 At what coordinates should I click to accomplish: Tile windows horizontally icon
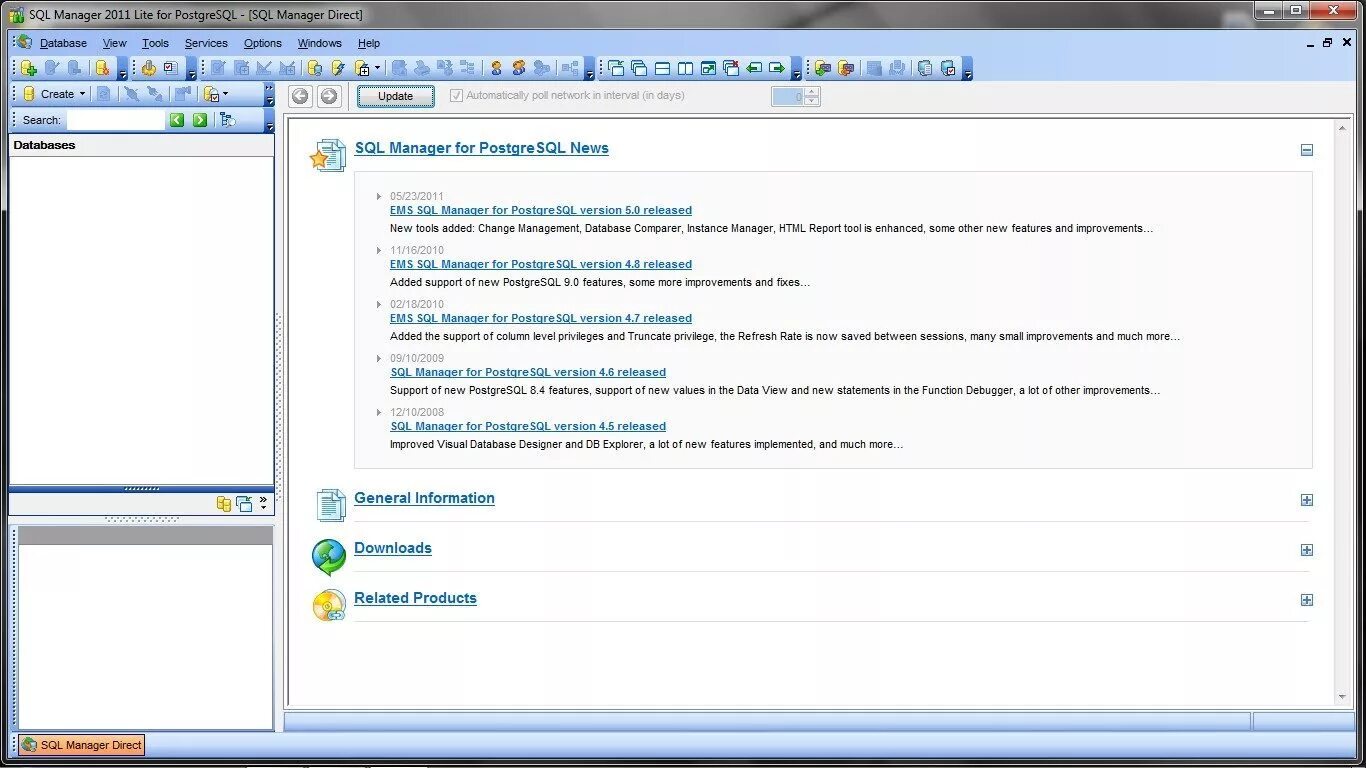pos(662,68)
